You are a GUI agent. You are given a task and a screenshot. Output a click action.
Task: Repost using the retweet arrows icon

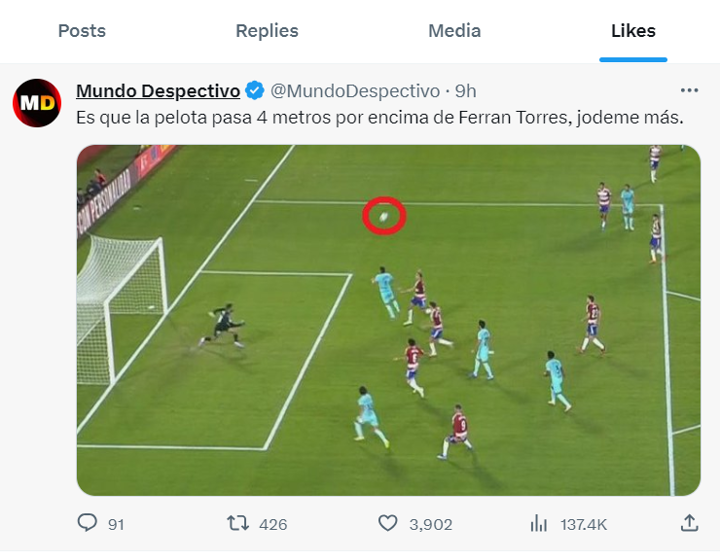tap(237, 523)
